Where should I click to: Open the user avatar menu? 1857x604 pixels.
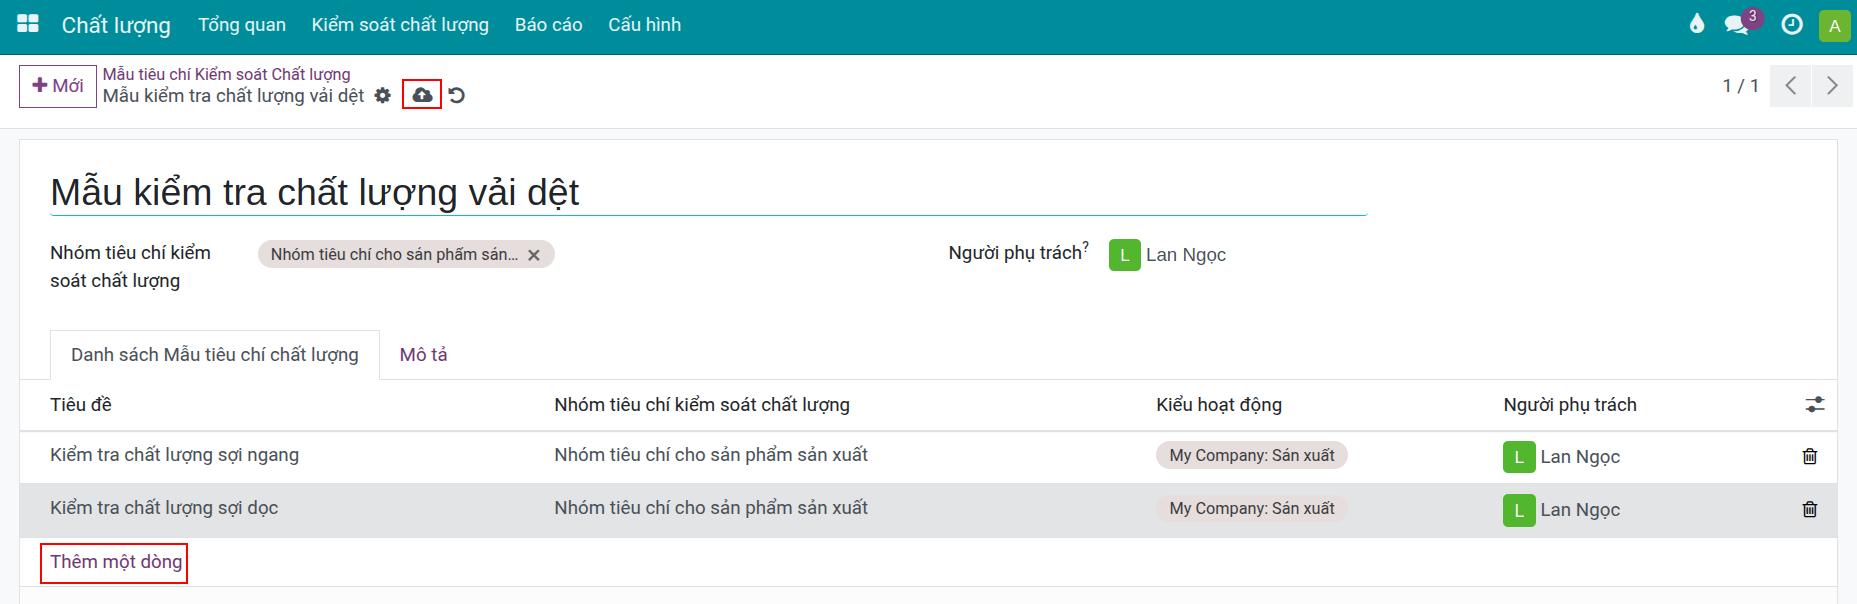click(1834, 25)
